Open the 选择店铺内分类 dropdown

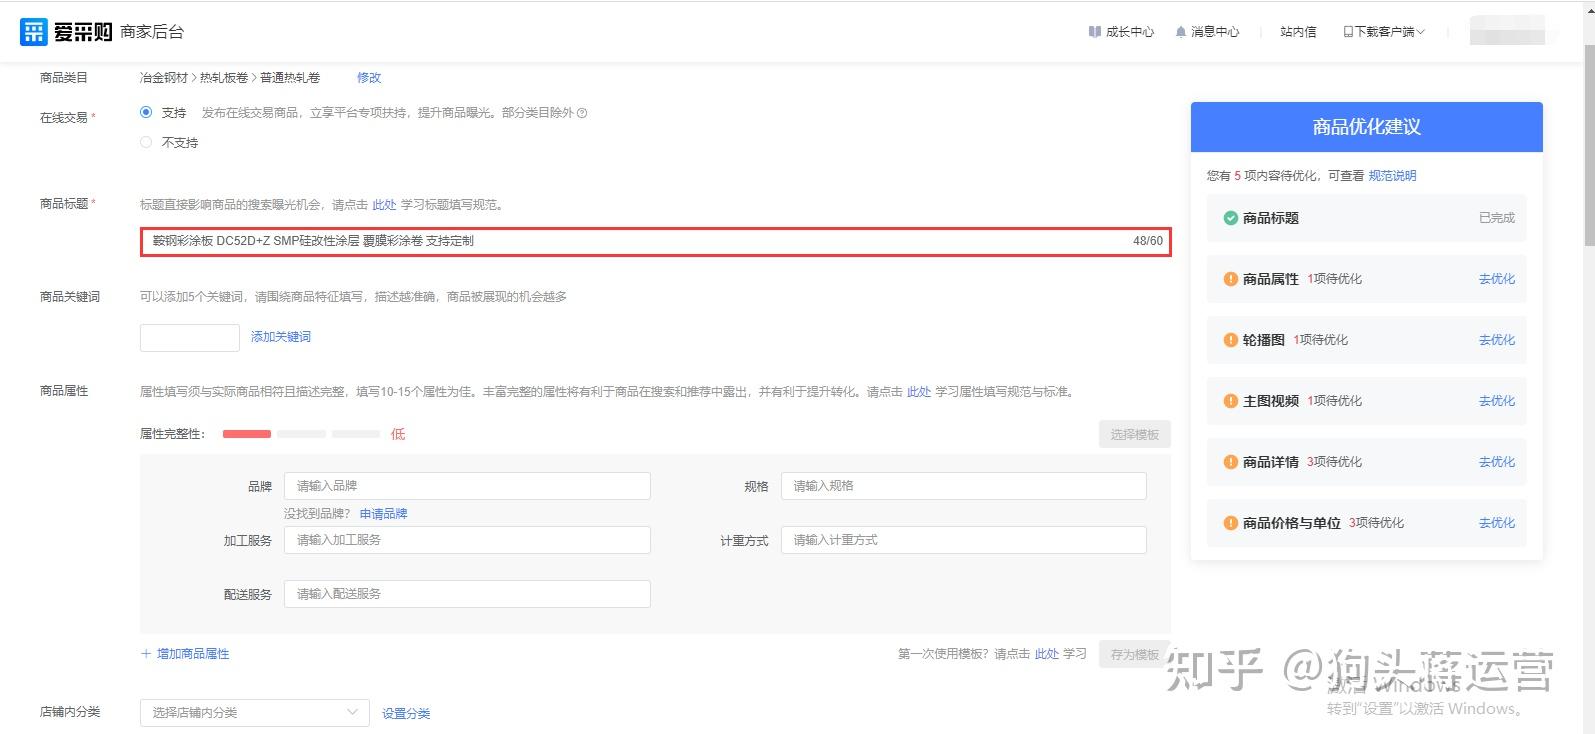point(255,712)
